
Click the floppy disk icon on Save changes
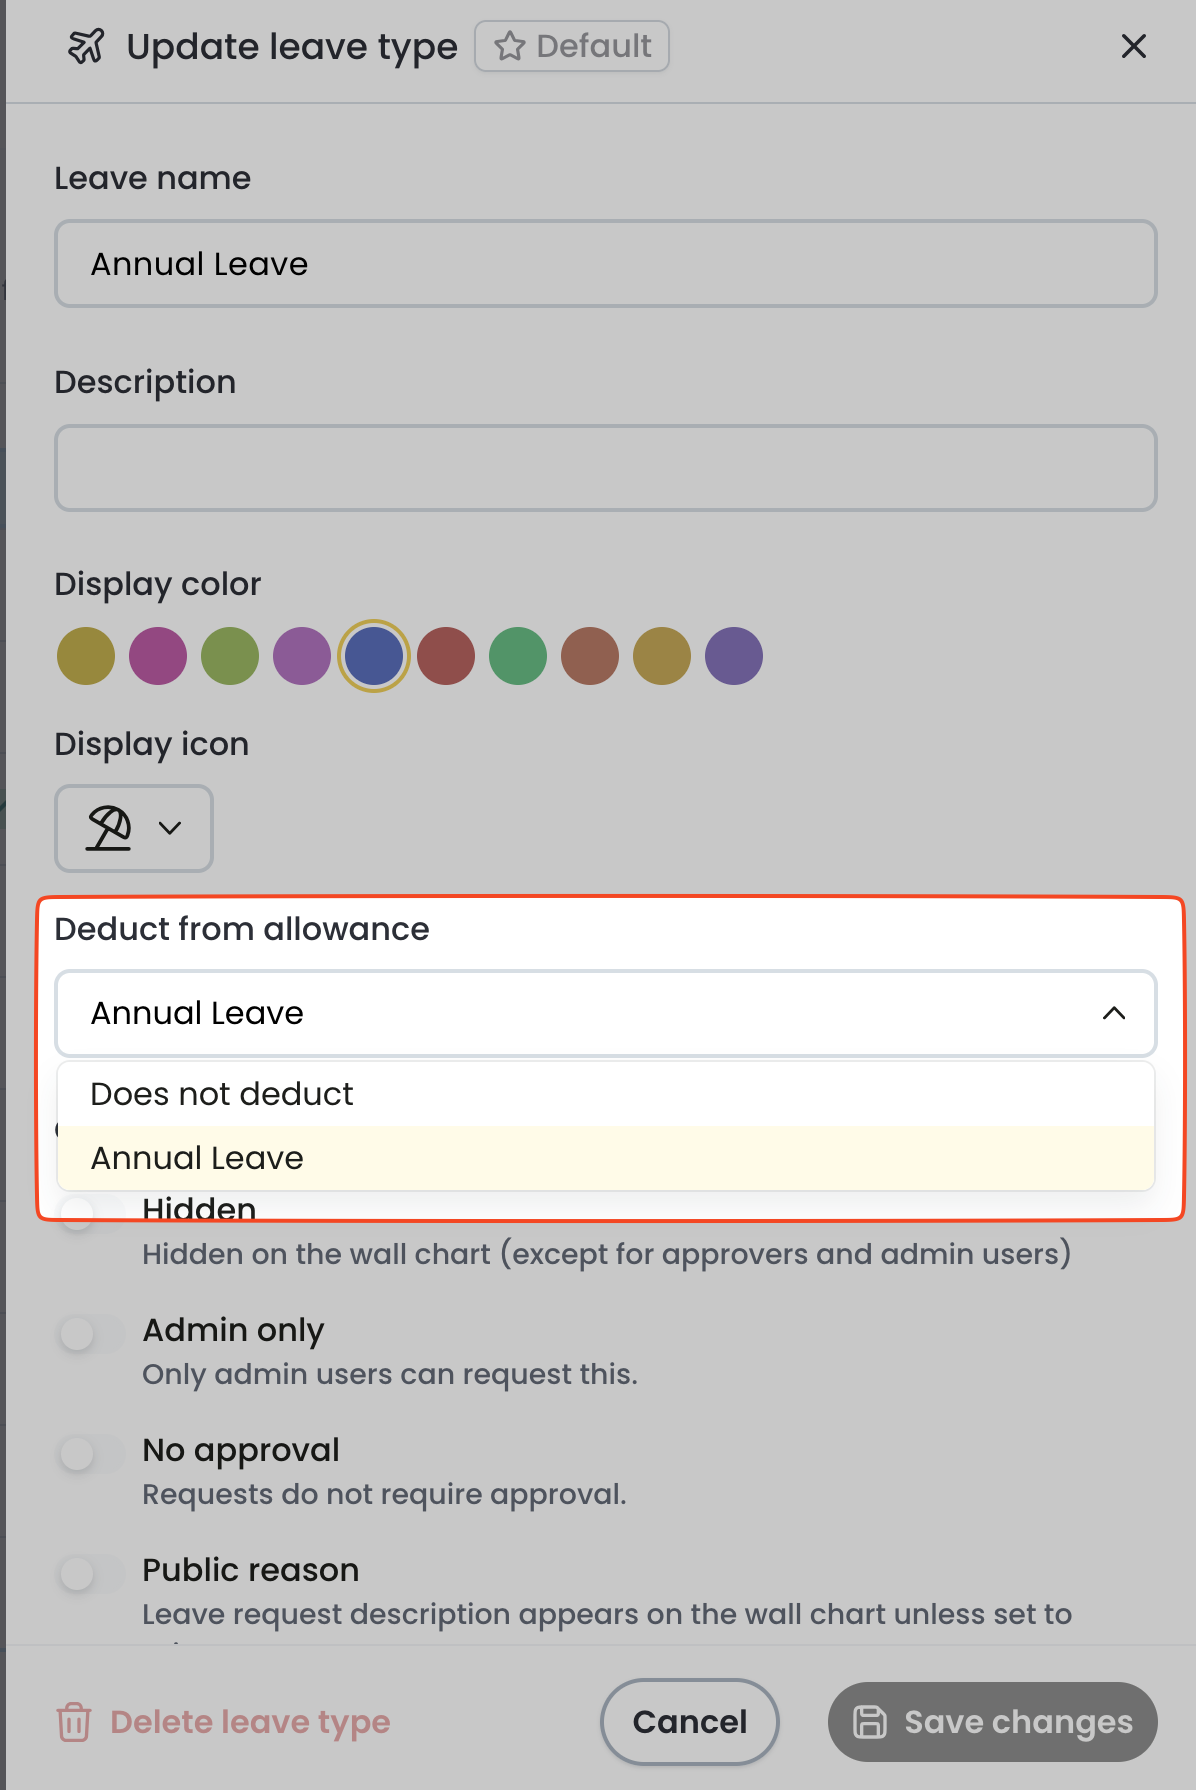click(869, 1722)
